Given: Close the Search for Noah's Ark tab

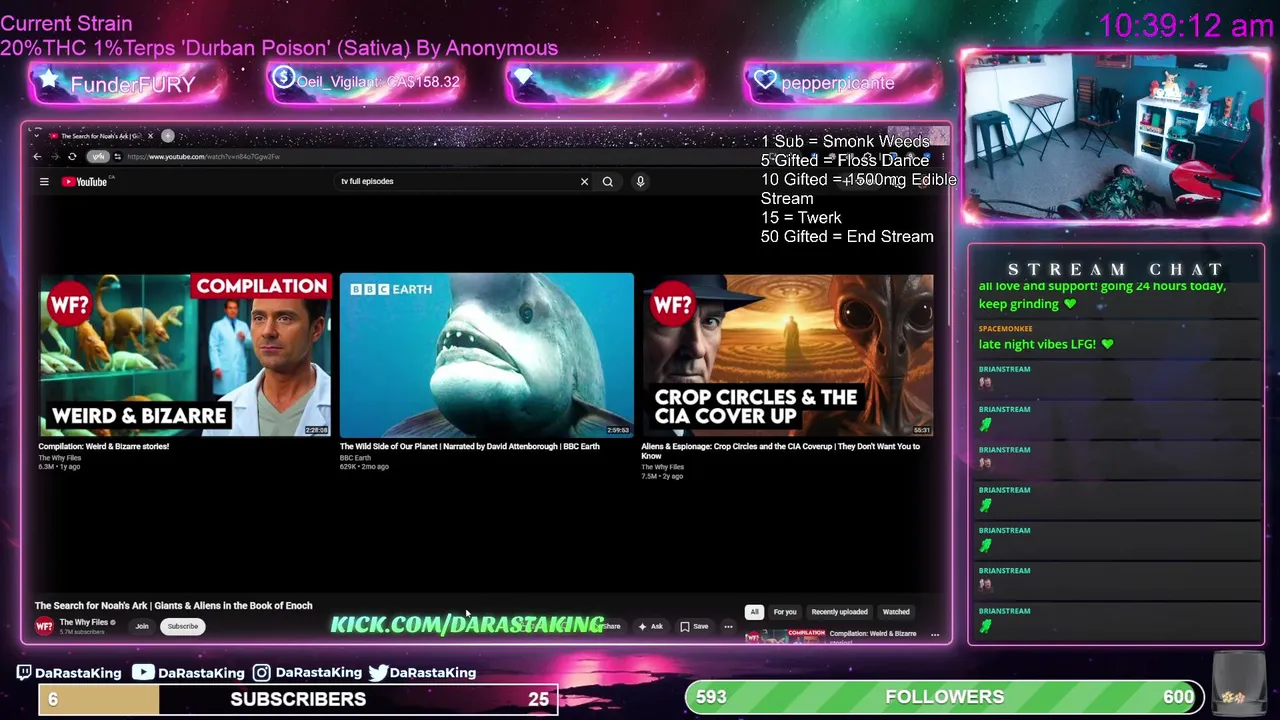Looking at the screenshot, I should coord(150,135).
